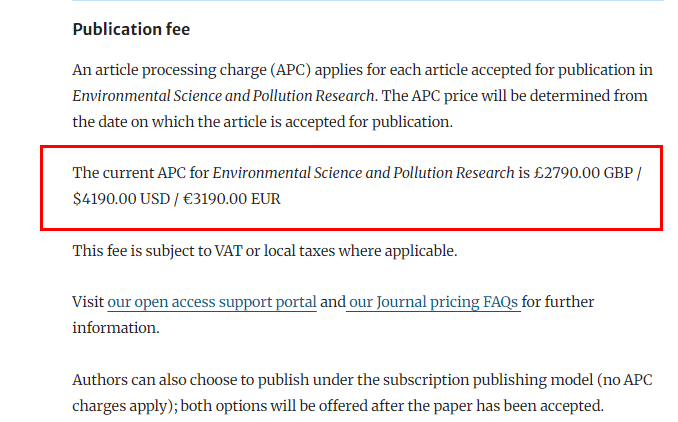The height and width of the screenshot is (422, 678).
Task: Click the "Publication fee" heading
Action: [x=131, y=29]
